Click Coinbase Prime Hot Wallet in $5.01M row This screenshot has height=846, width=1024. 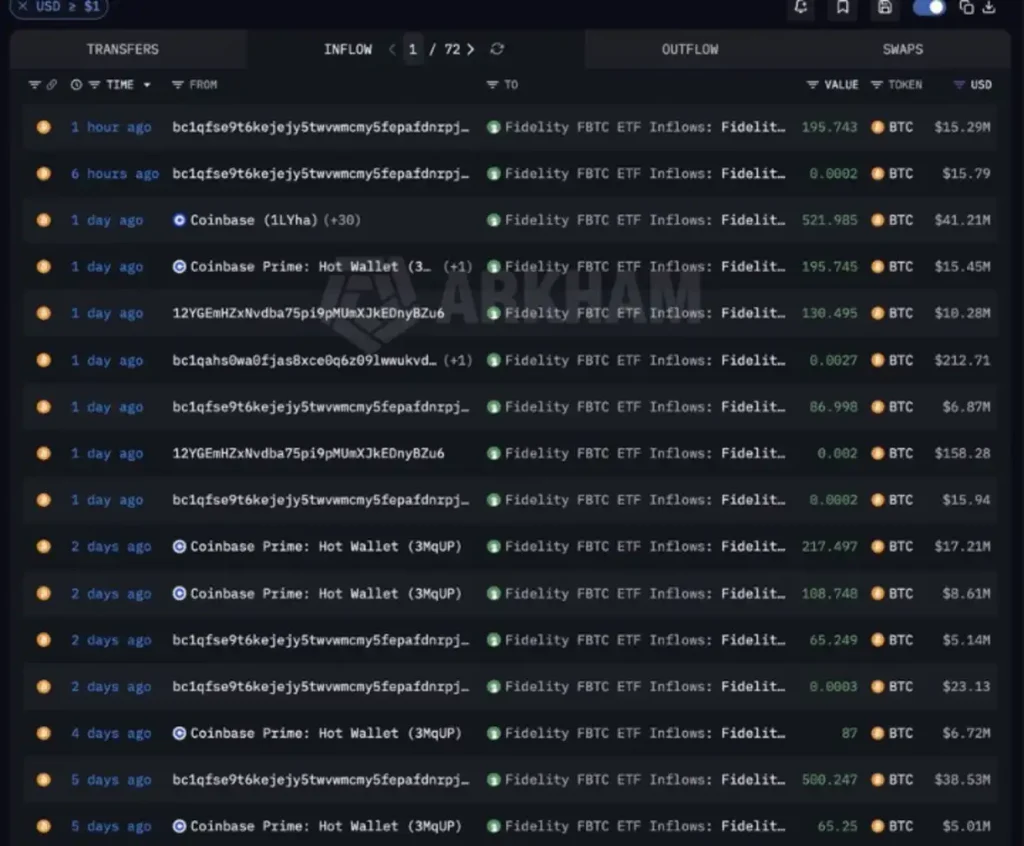(x=326, y=826)
